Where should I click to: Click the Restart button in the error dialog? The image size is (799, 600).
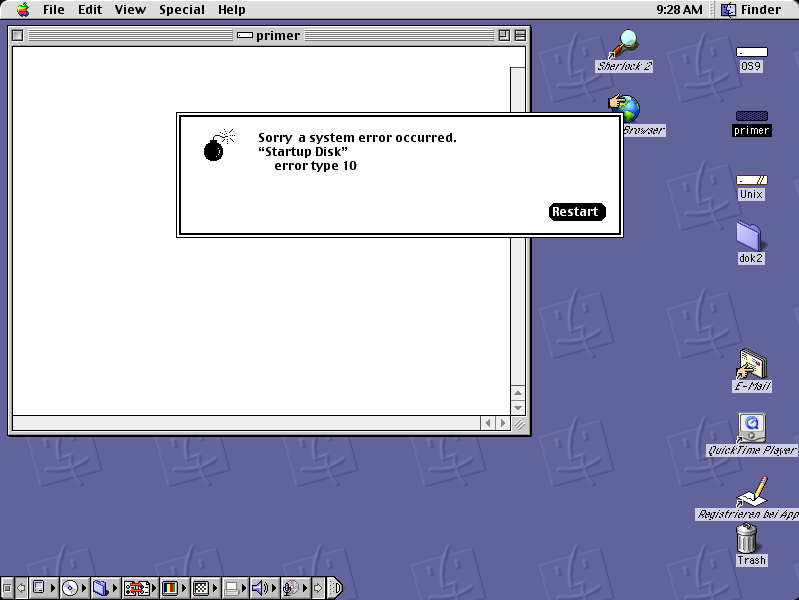point(577,212)
